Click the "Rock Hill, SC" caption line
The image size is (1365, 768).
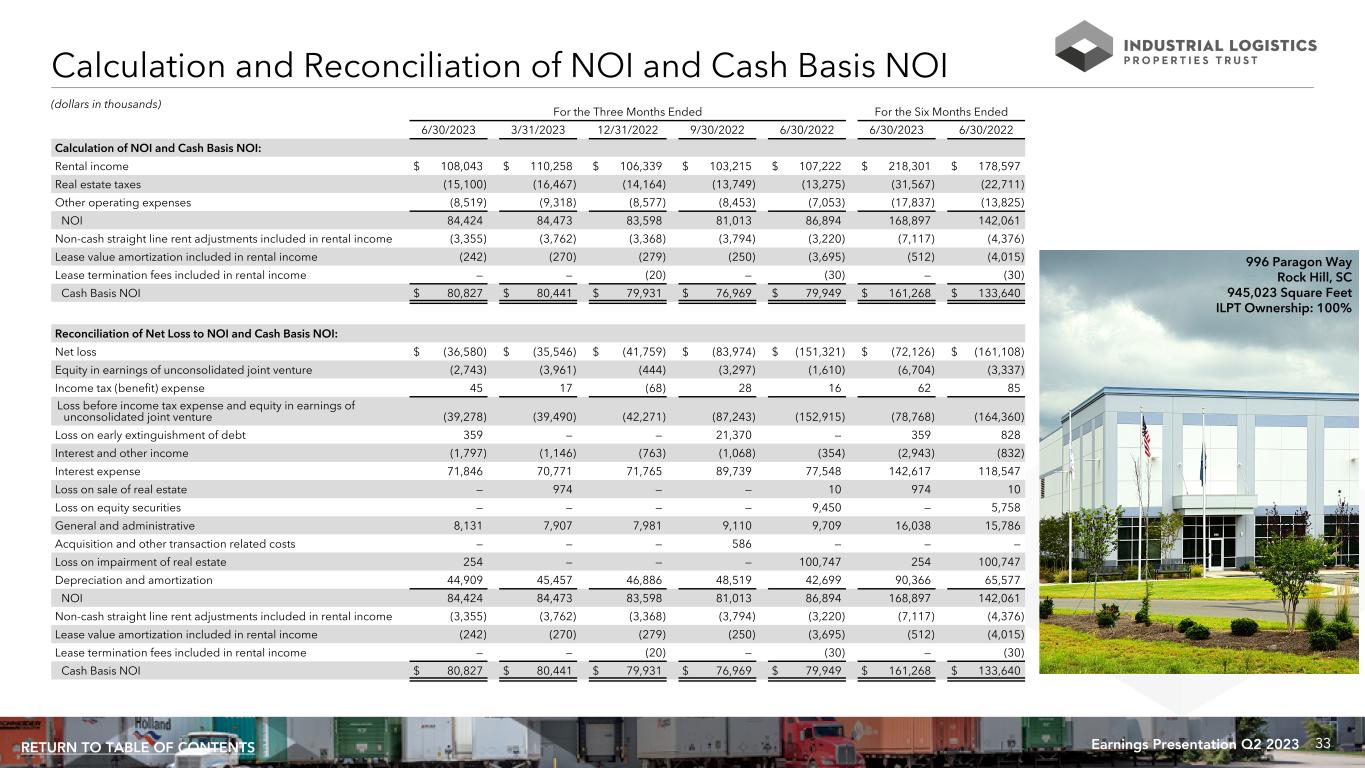[x=1313, y=276]
